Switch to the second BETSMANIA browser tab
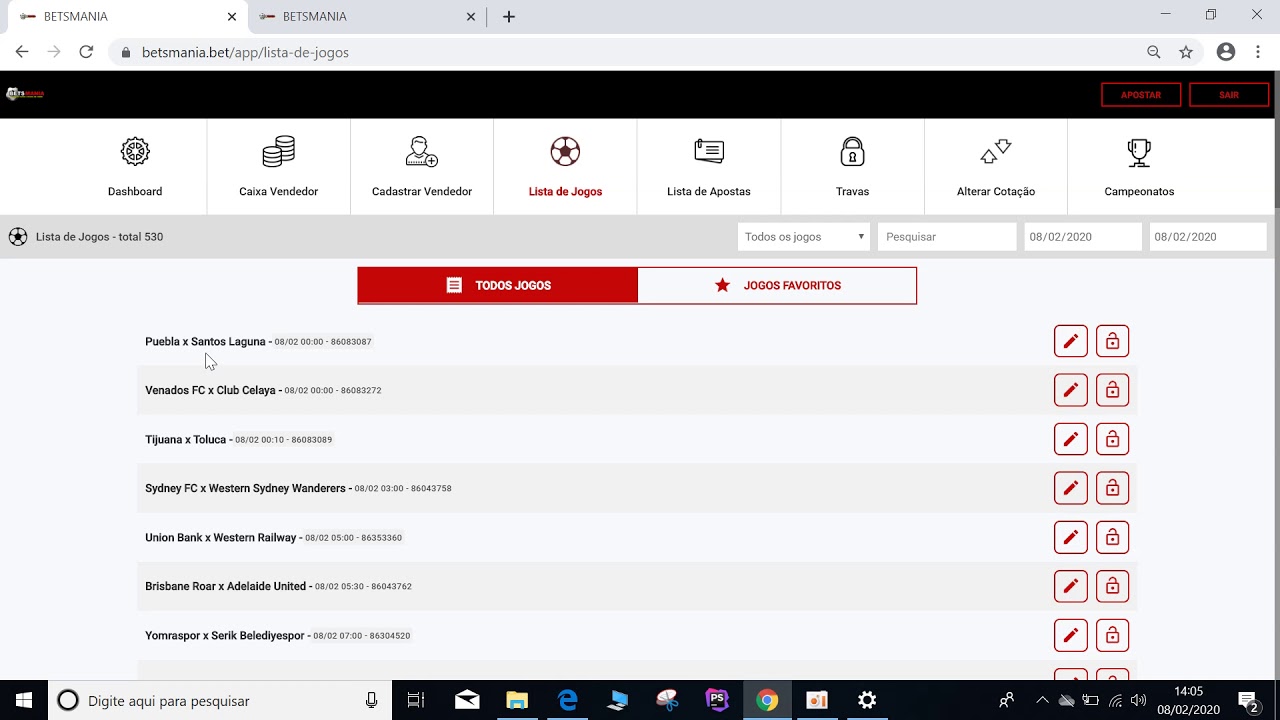Image resolution: width=1280 pixels, height=720 pixels. [x=368, y=17]
